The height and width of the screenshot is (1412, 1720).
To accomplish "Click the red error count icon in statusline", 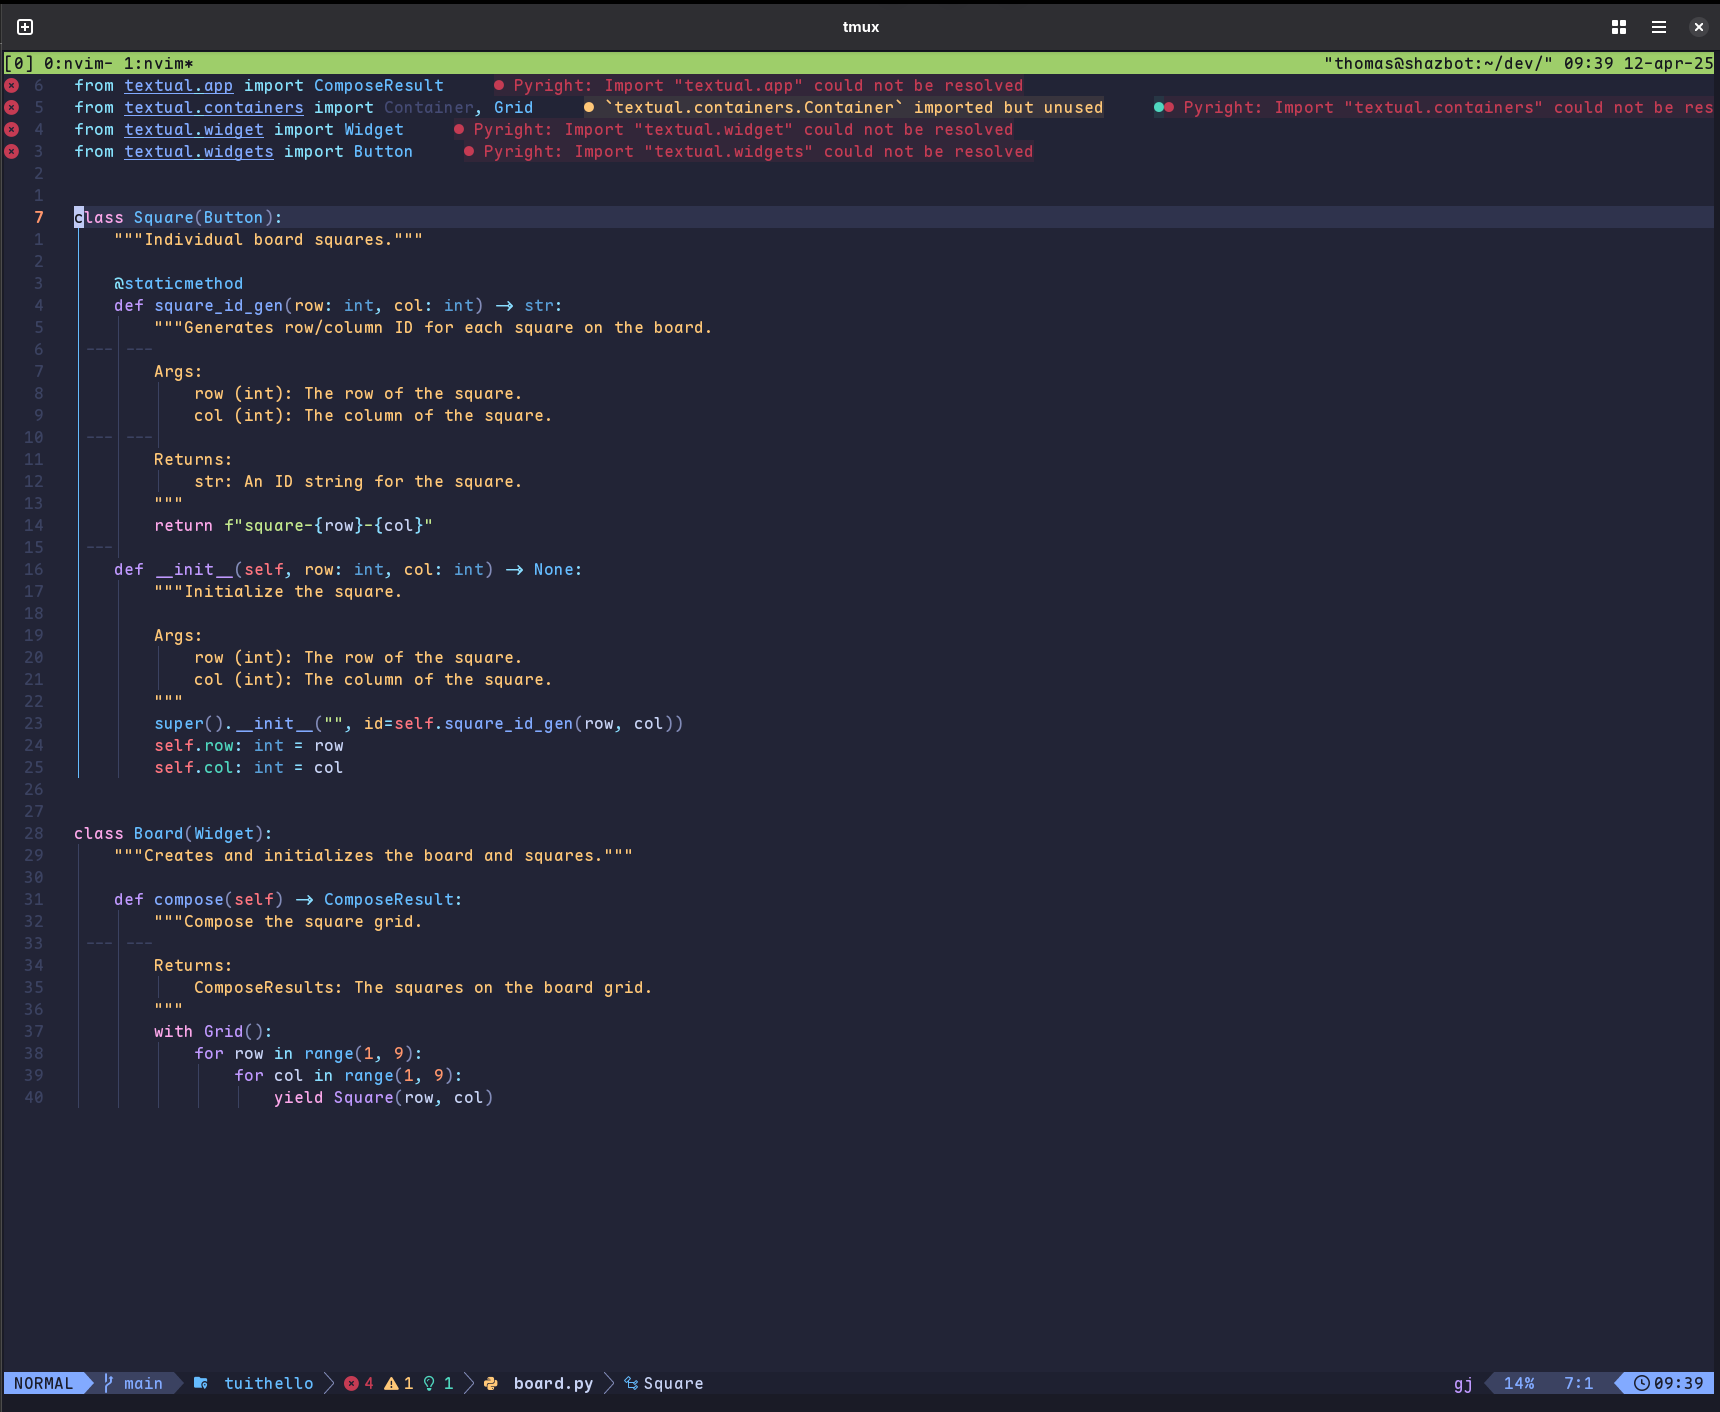I will 351,1383.
